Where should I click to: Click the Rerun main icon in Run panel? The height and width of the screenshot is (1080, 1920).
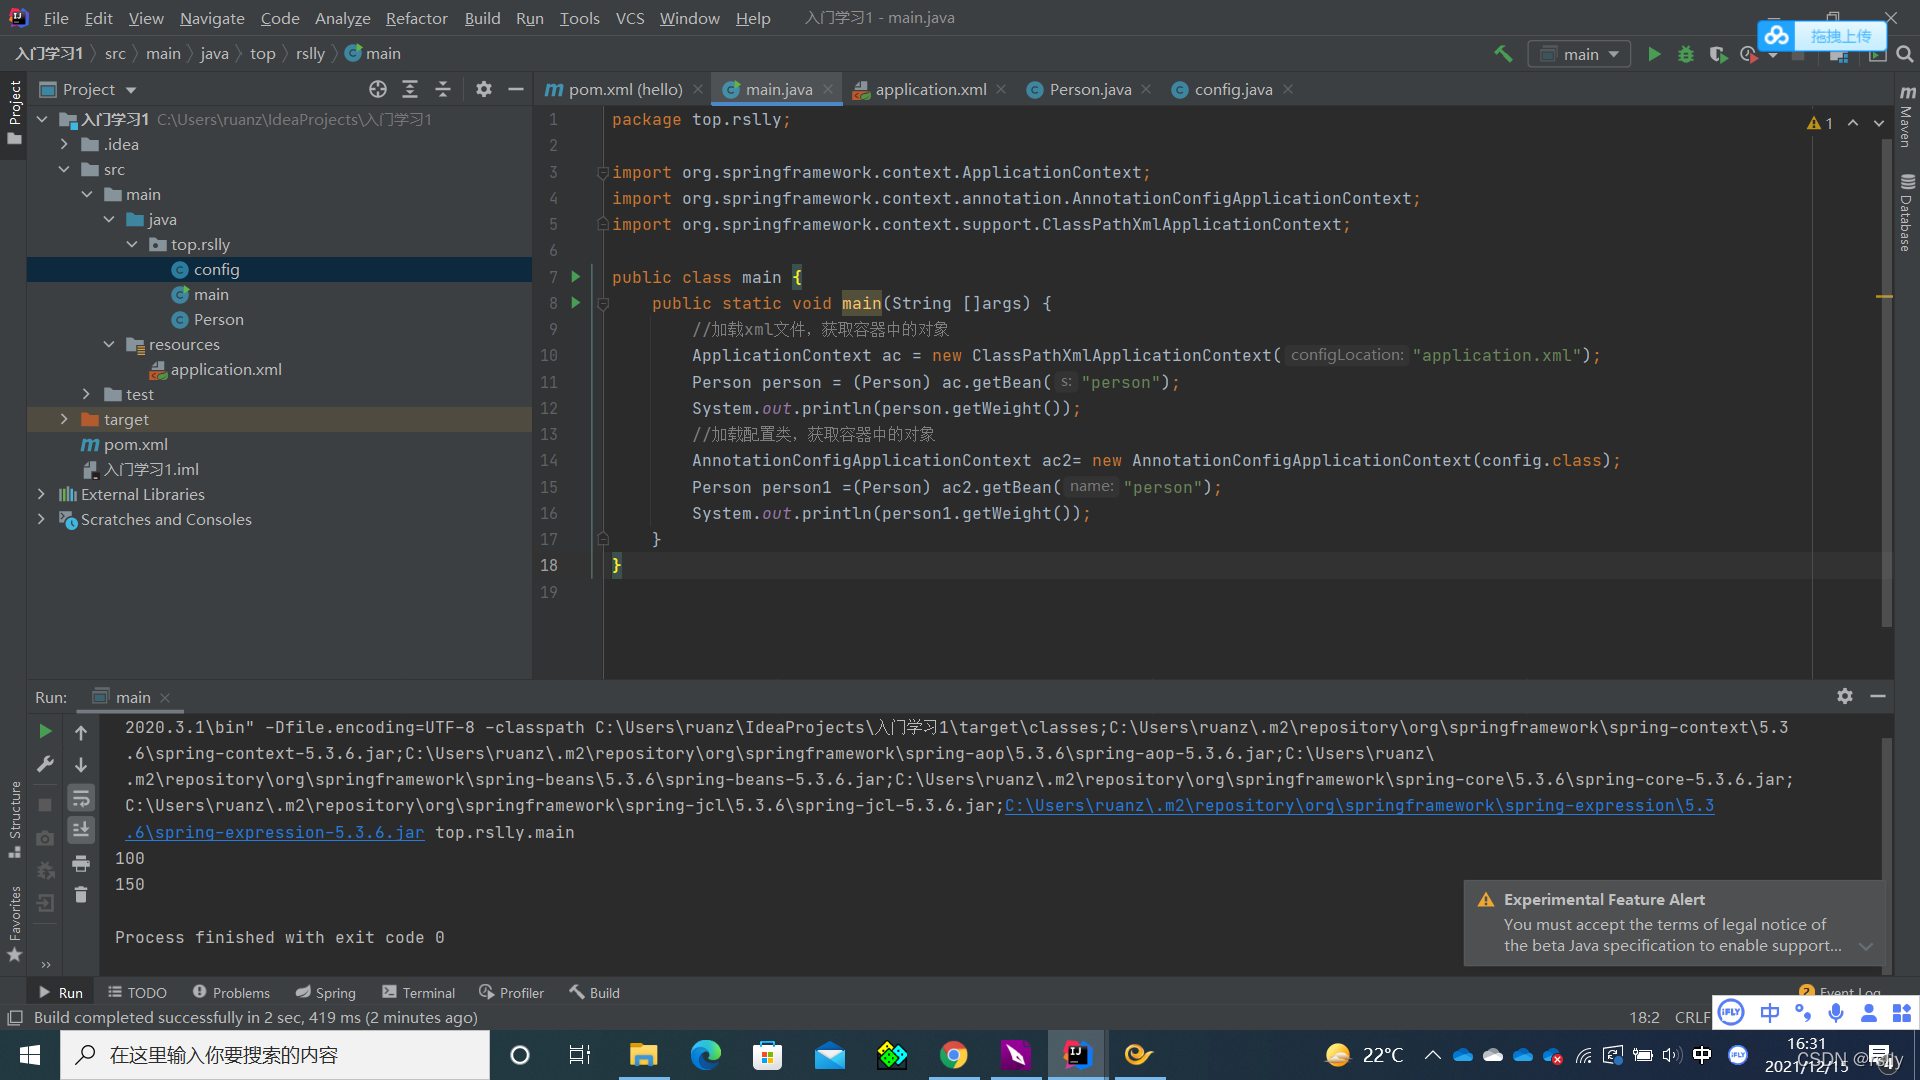click(x=45, y=731)
